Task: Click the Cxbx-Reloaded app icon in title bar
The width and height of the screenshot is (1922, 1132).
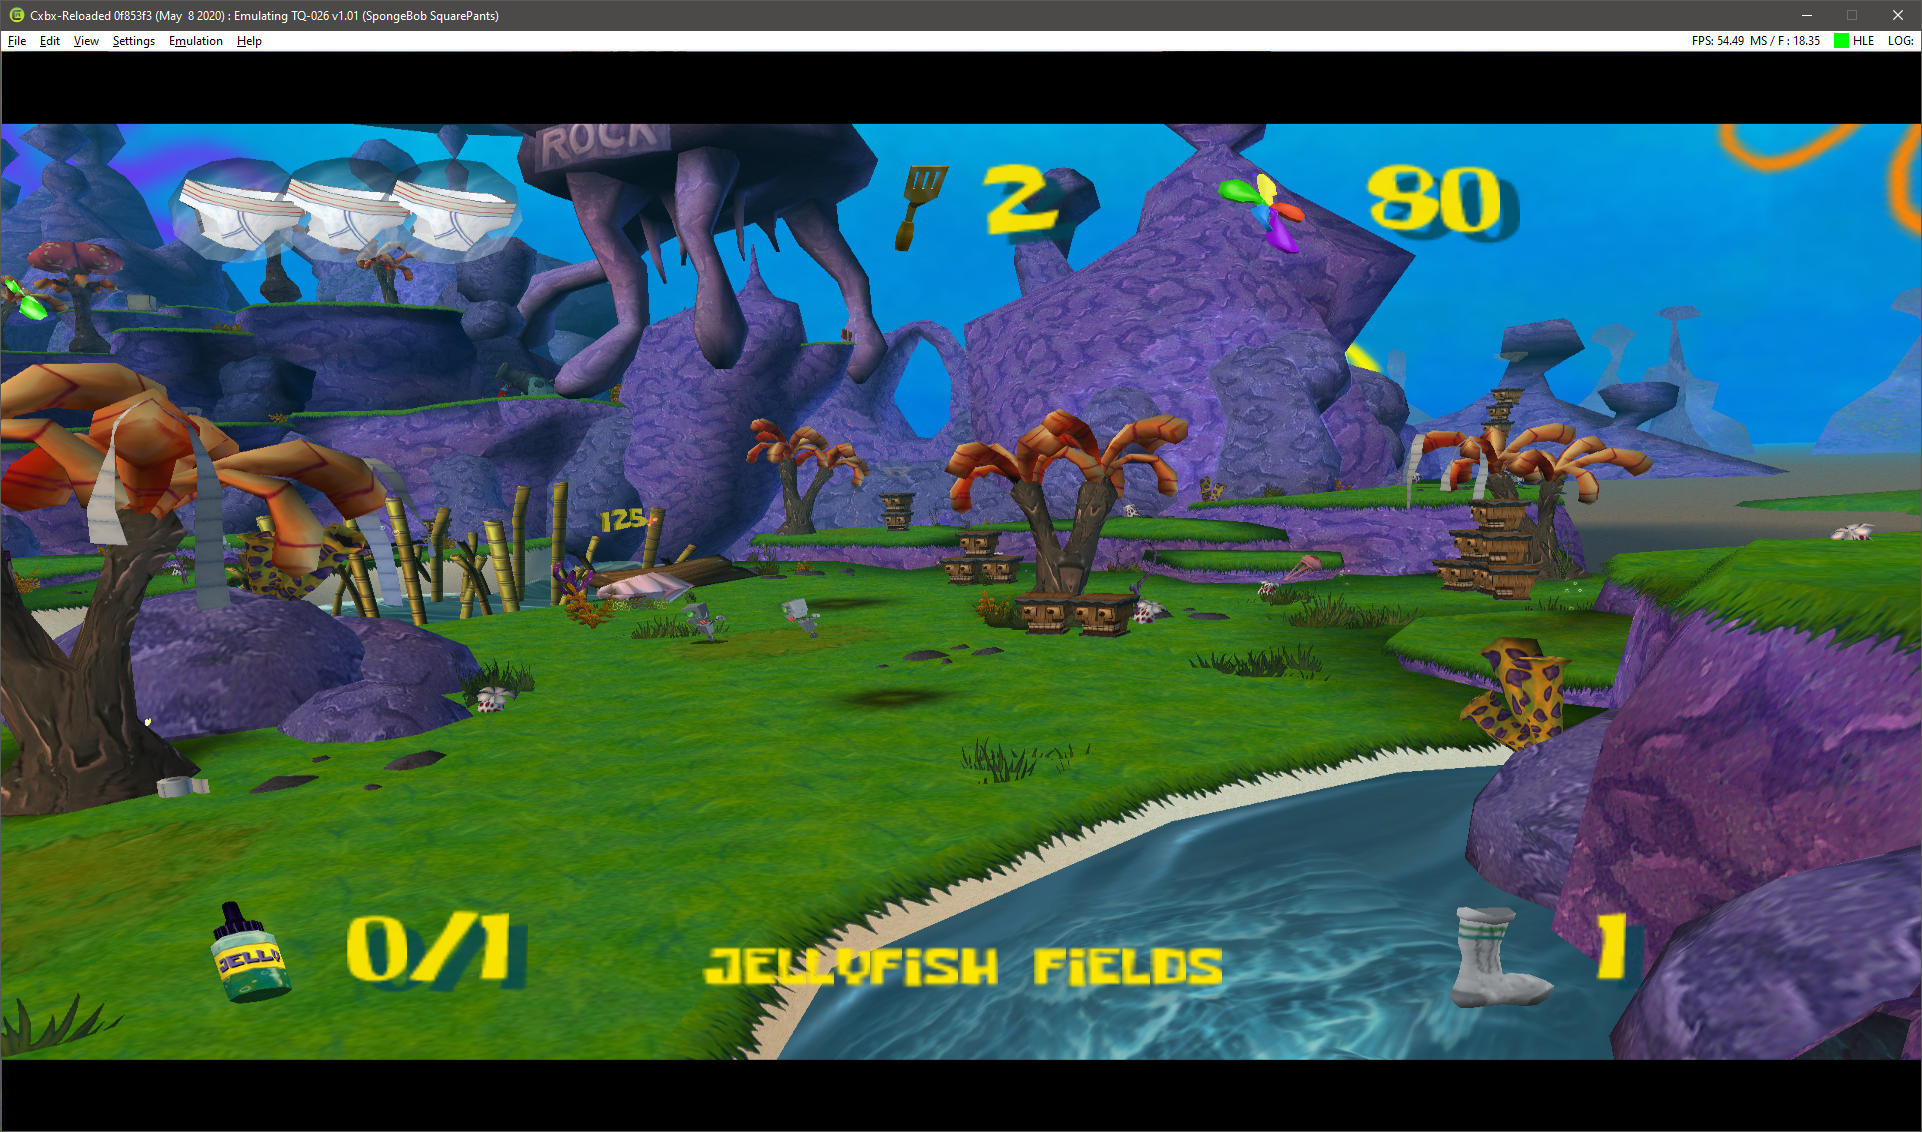Action: [x=16, y=15]
